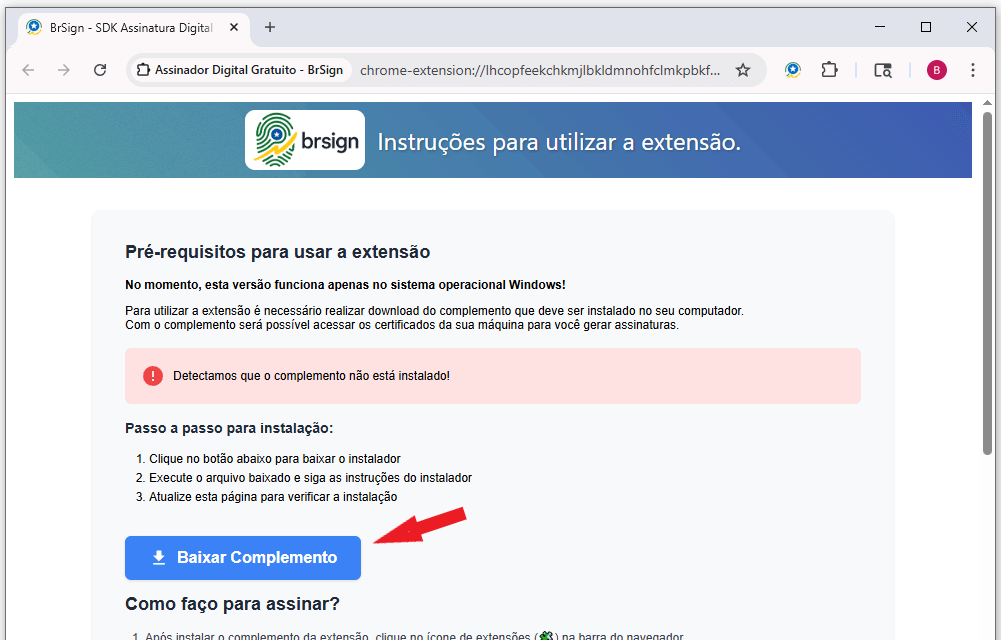Click the search tabs icon in toolbar
The image size is (1001, 640).
coord(883,70)
